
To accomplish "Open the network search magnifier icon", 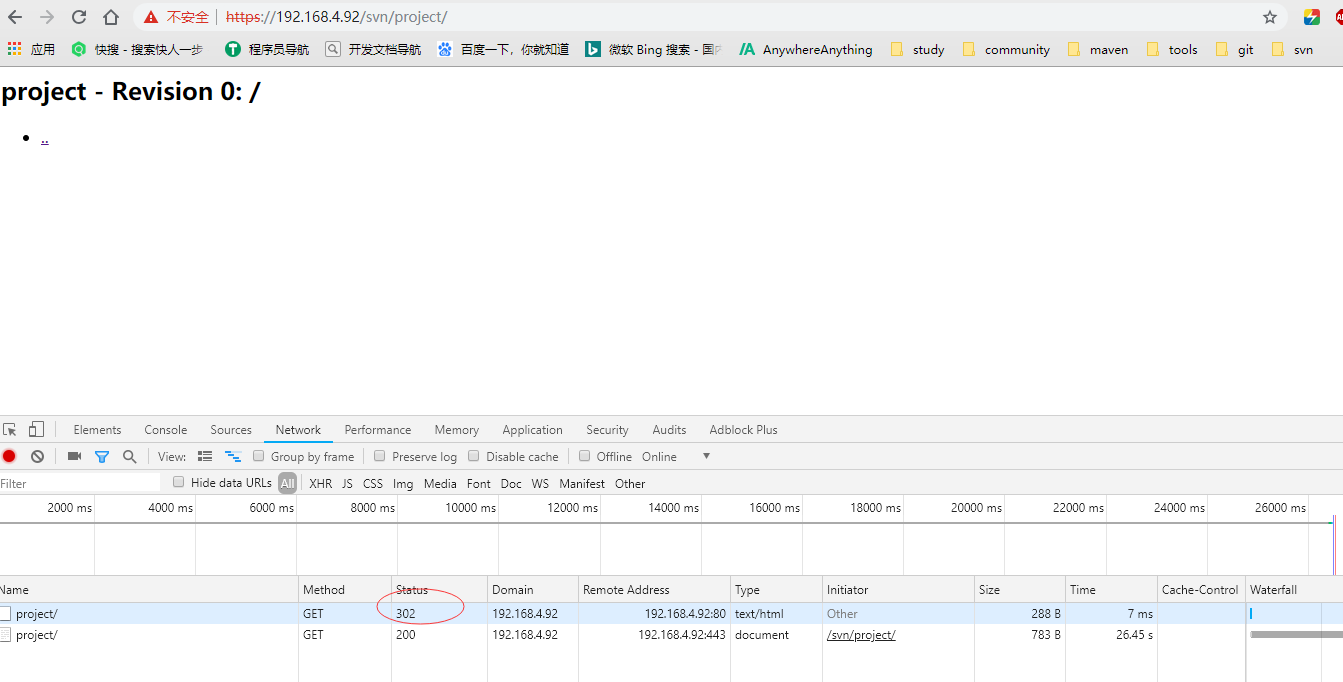I will click(129, 456).
